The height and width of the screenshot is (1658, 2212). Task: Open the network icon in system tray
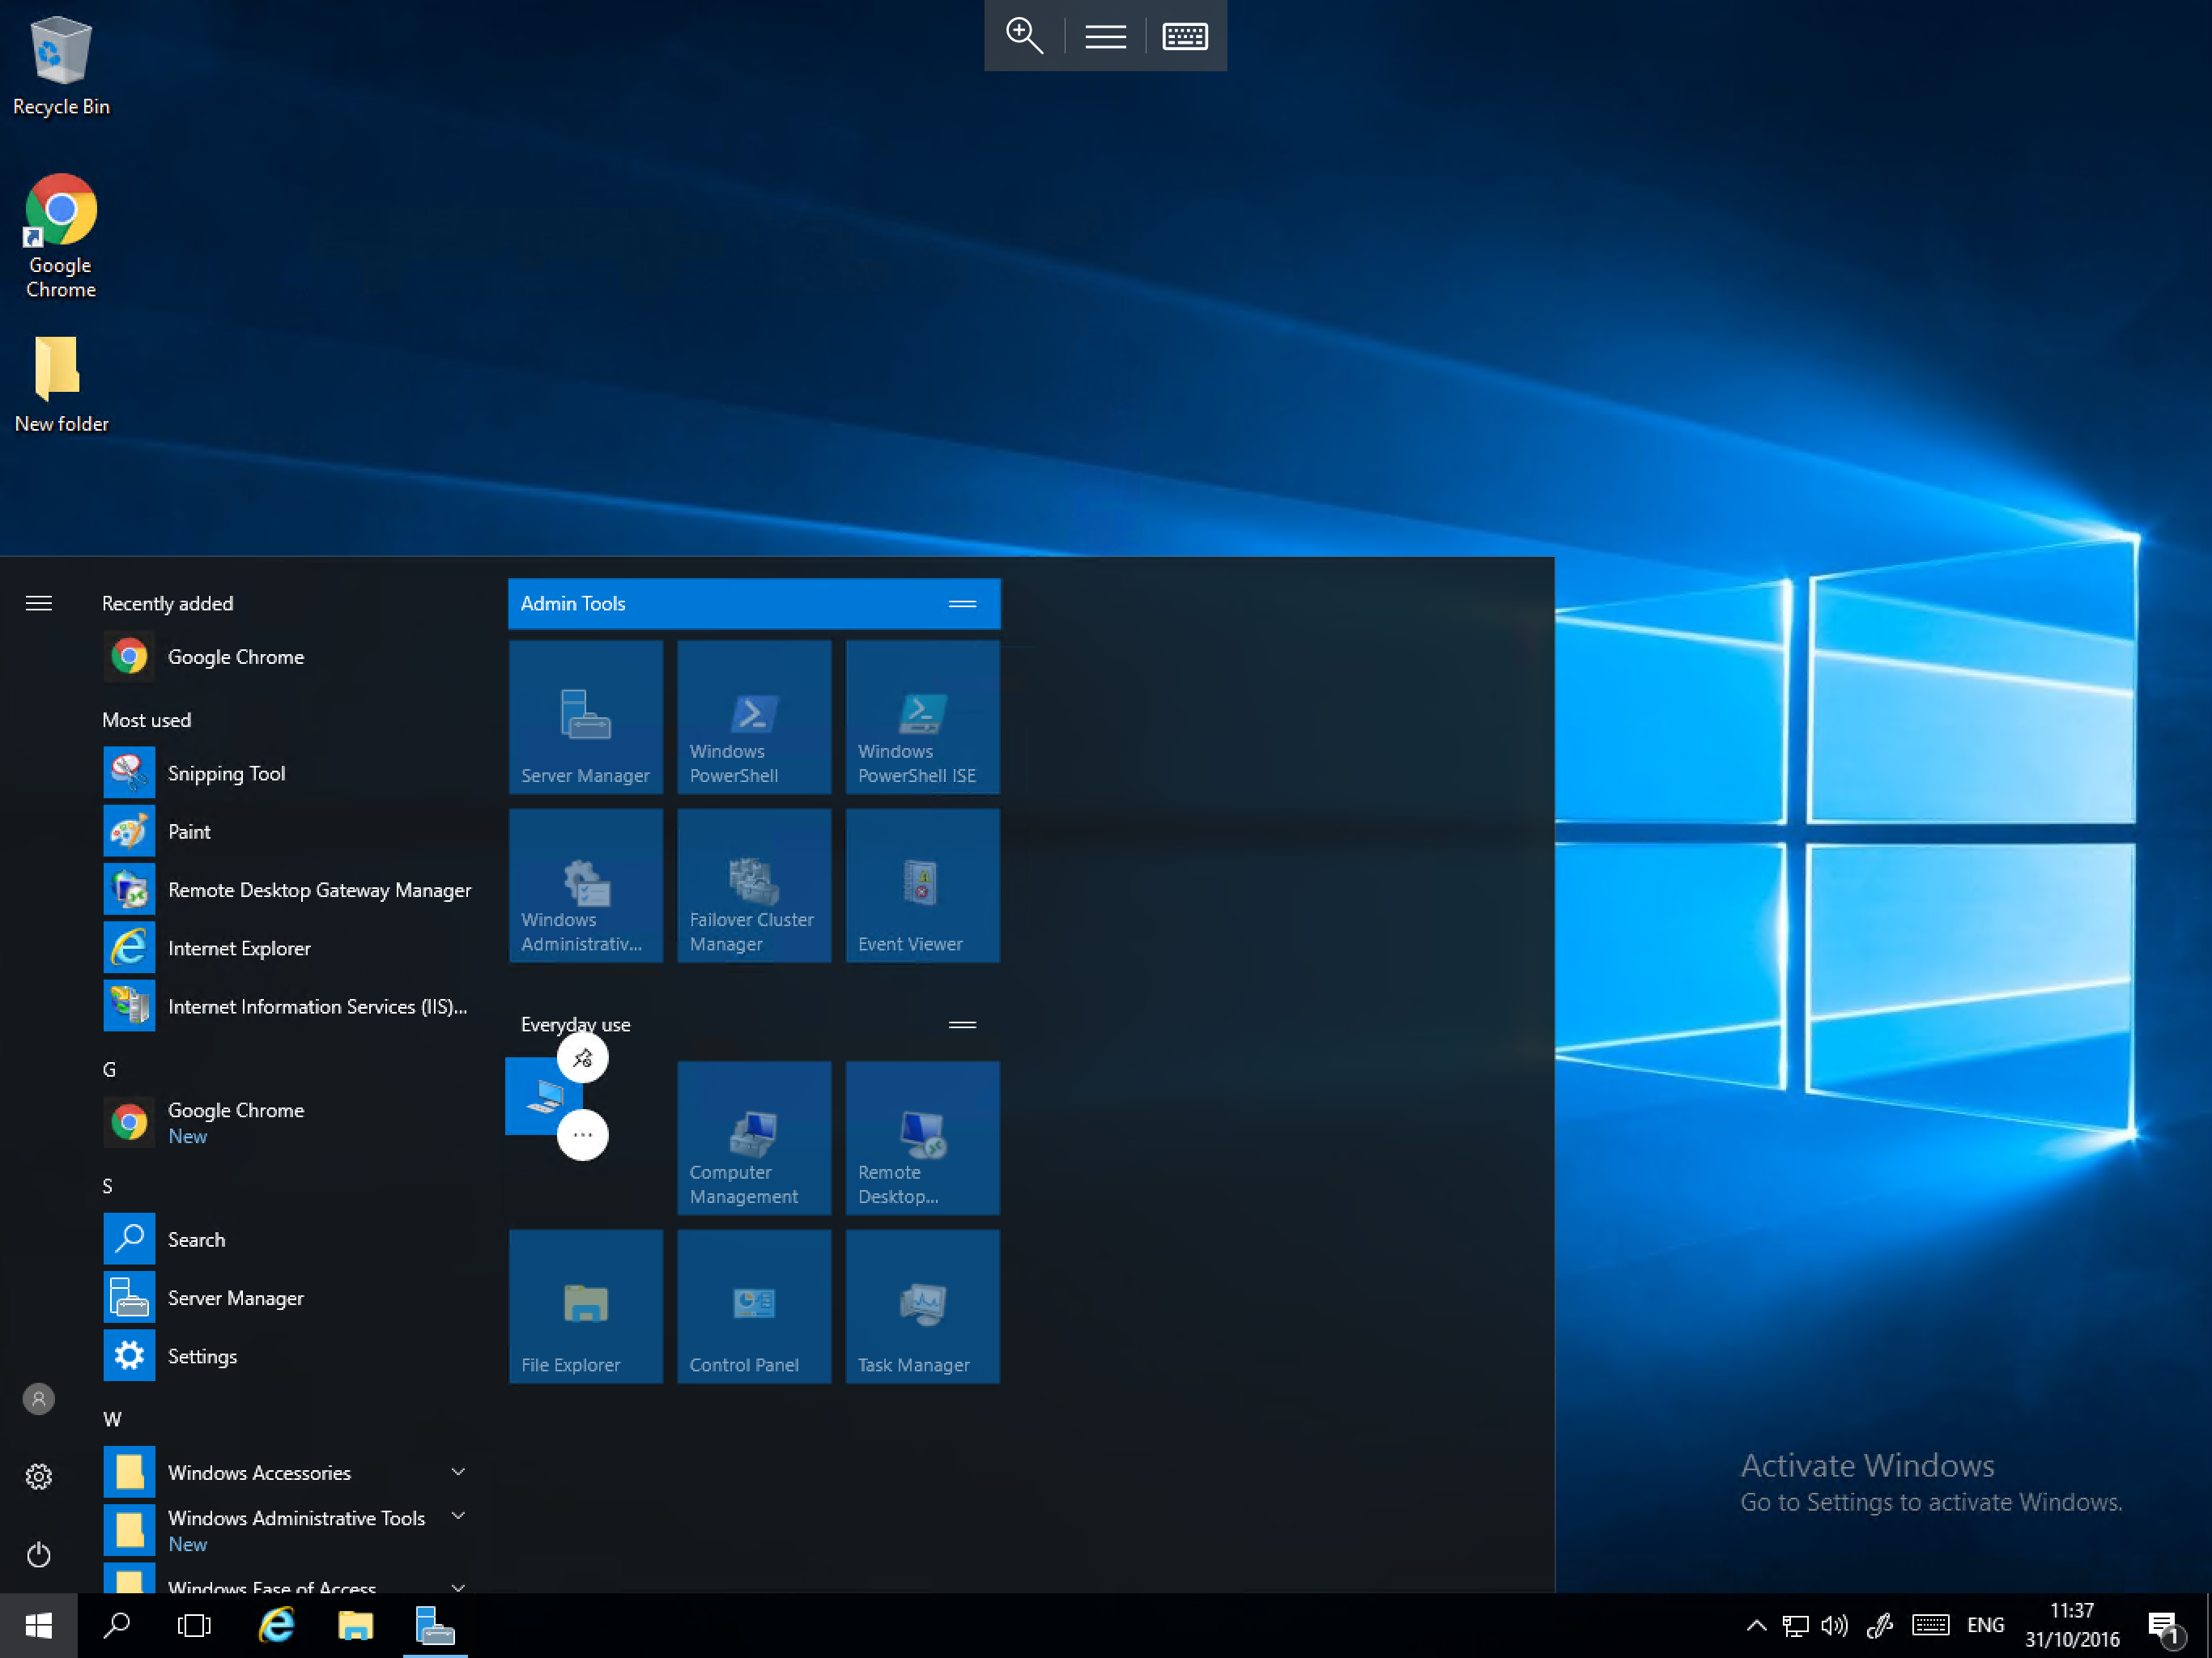(x=1796, y=1626)
